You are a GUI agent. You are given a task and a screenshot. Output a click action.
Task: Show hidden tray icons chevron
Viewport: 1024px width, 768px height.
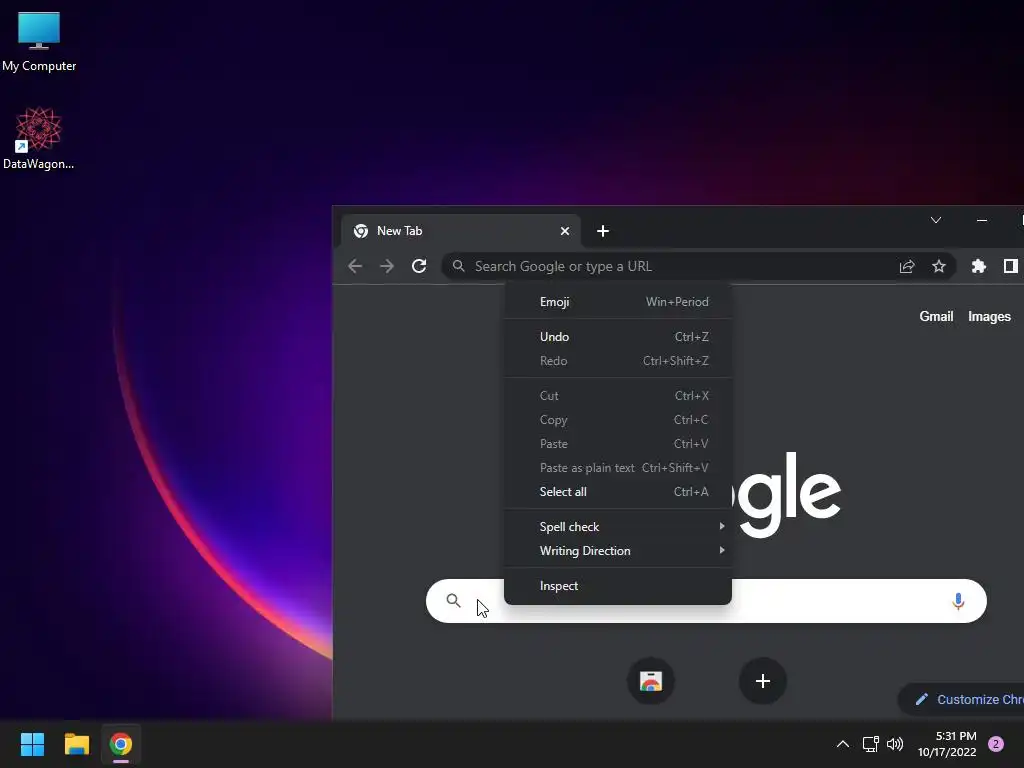pos(843,744)
